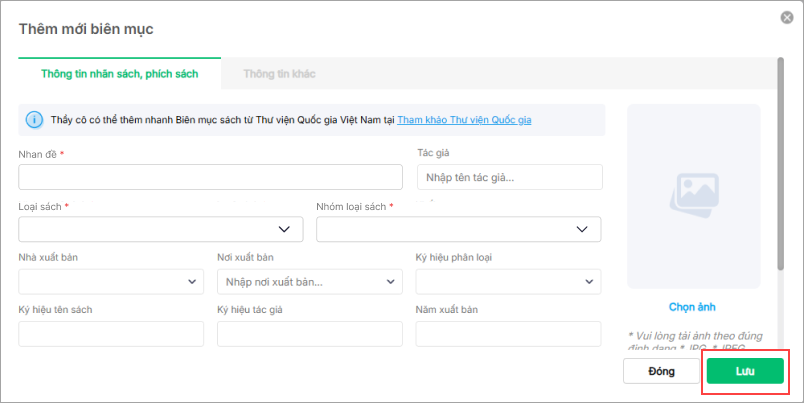Click the Nhan đề input field
The height and width of the screenshot is (403, 804).
210,177
